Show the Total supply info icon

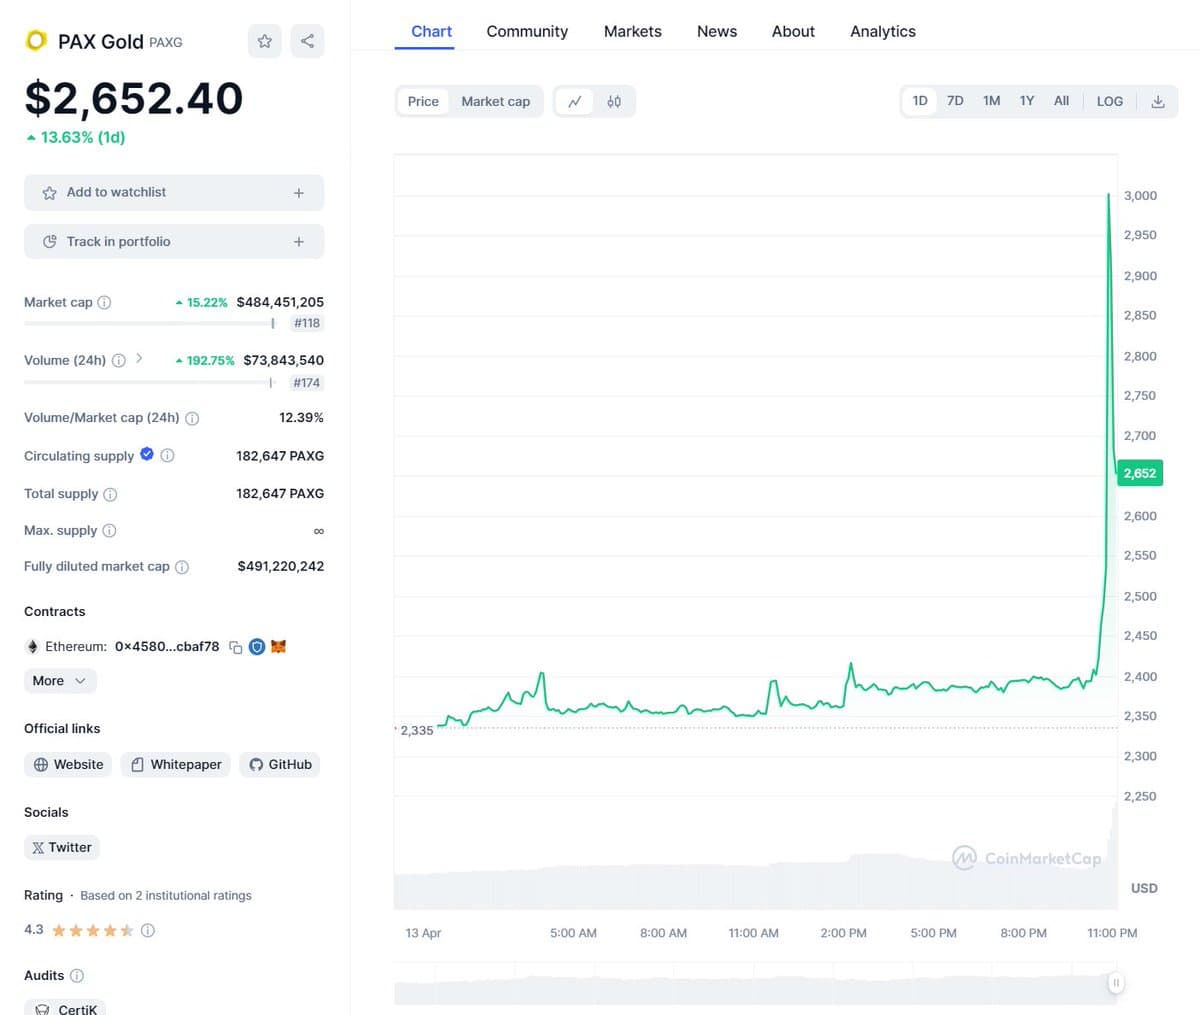click(x=110, y=494)
